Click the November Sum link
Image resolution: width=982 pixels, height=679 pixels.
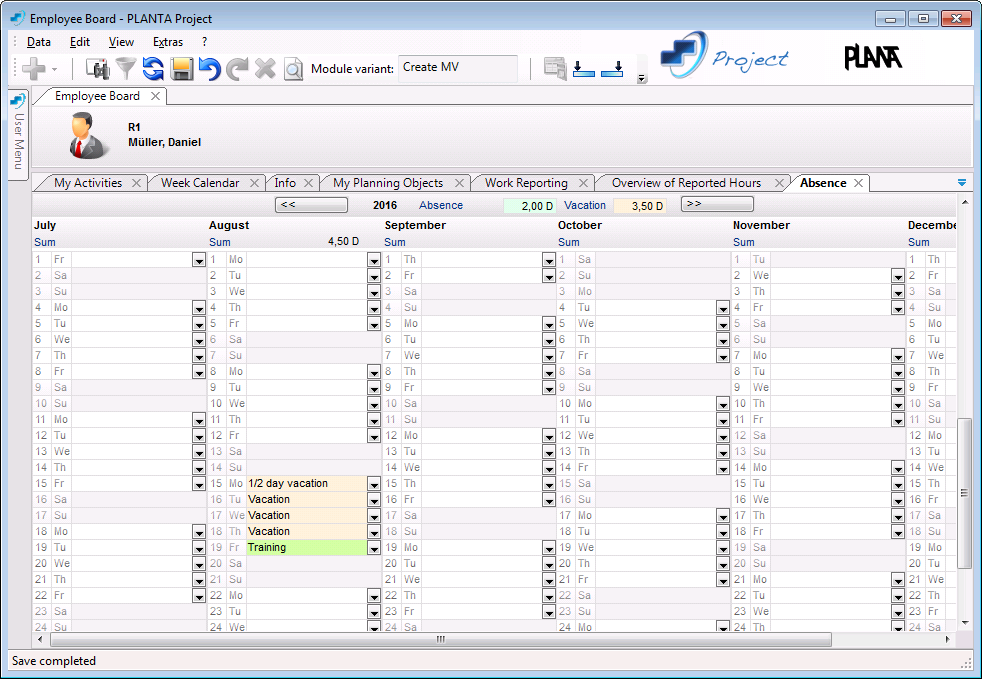743,242
